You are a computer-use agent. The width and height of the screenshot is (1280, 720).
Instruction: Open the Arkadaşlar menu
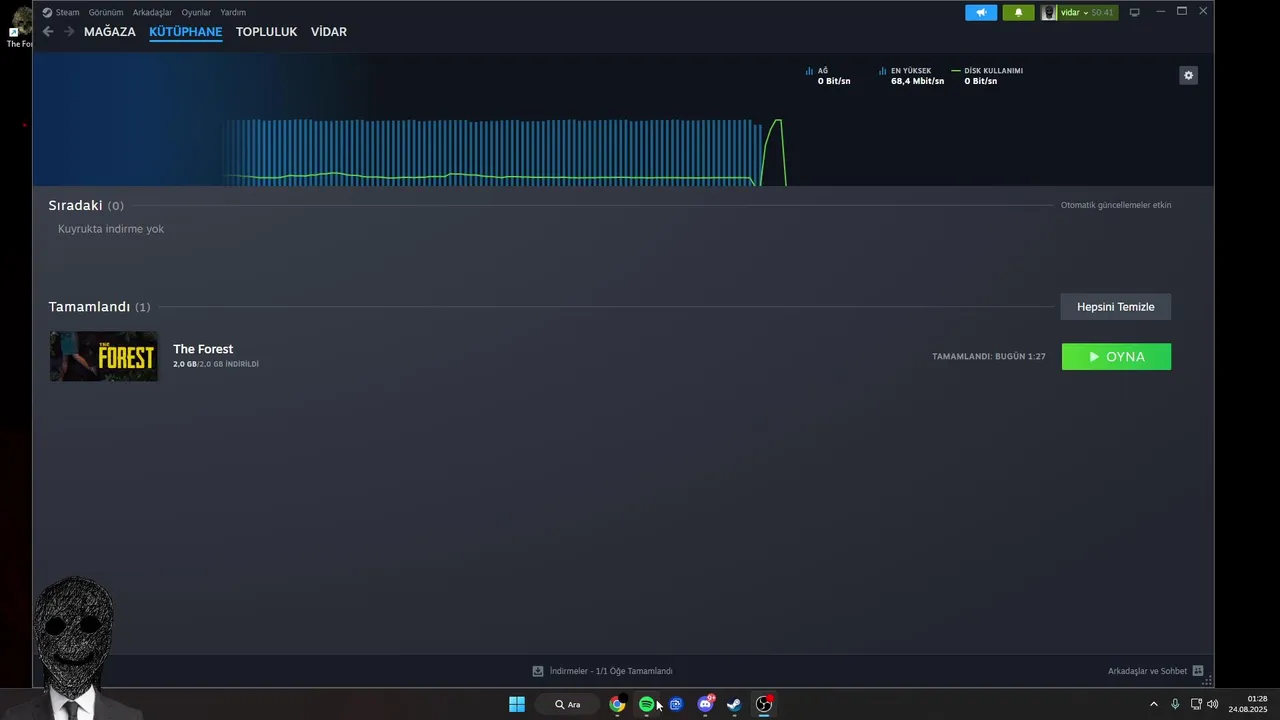coord(152,12)
